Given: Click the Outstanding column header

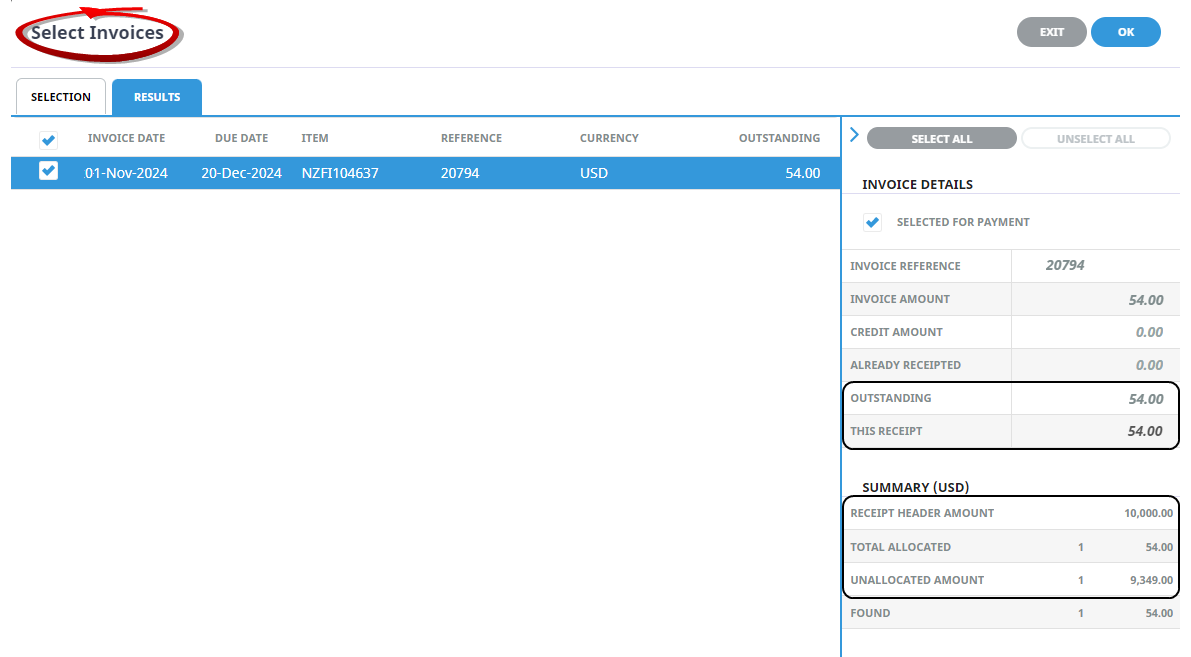Looking at the screenshot, I should [779, 138].
